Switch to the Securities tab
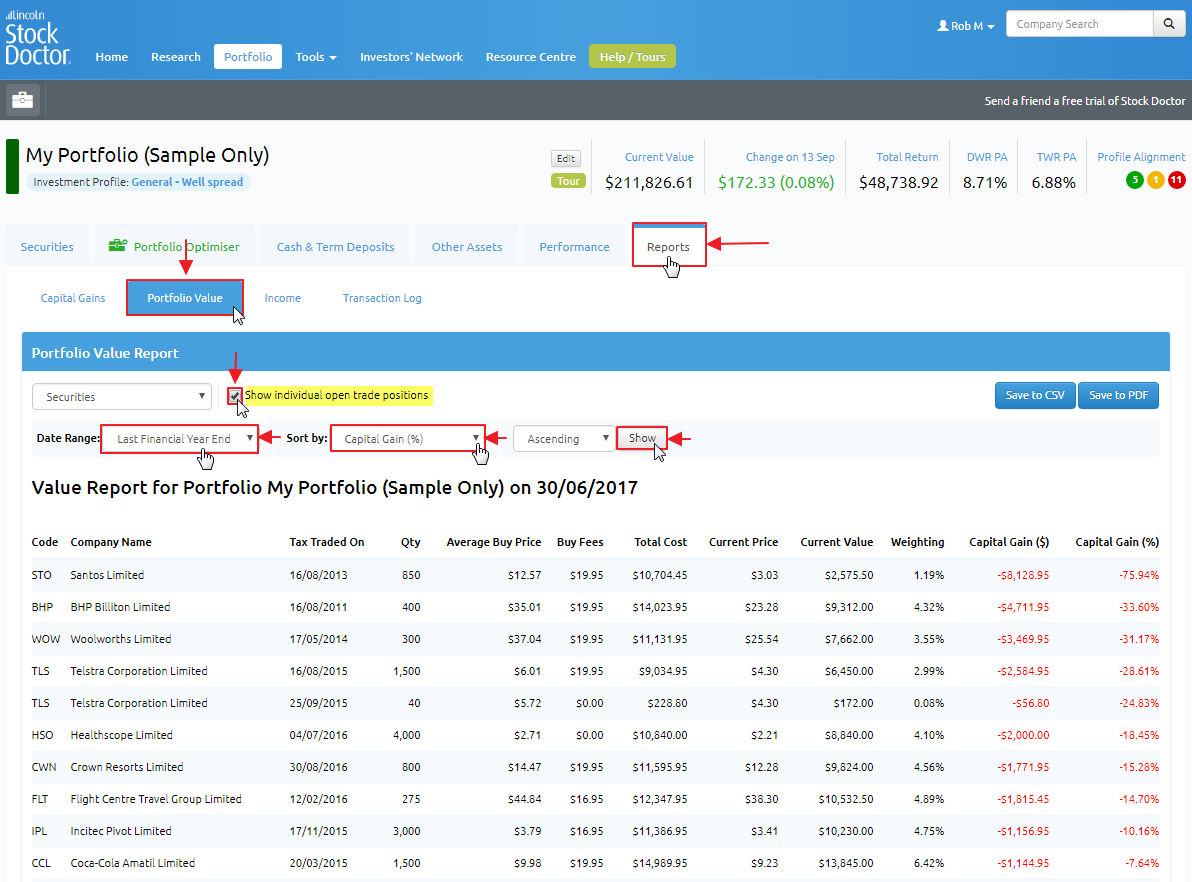Viewport: 1192px width, 882px height. click(x=47, y=247)
